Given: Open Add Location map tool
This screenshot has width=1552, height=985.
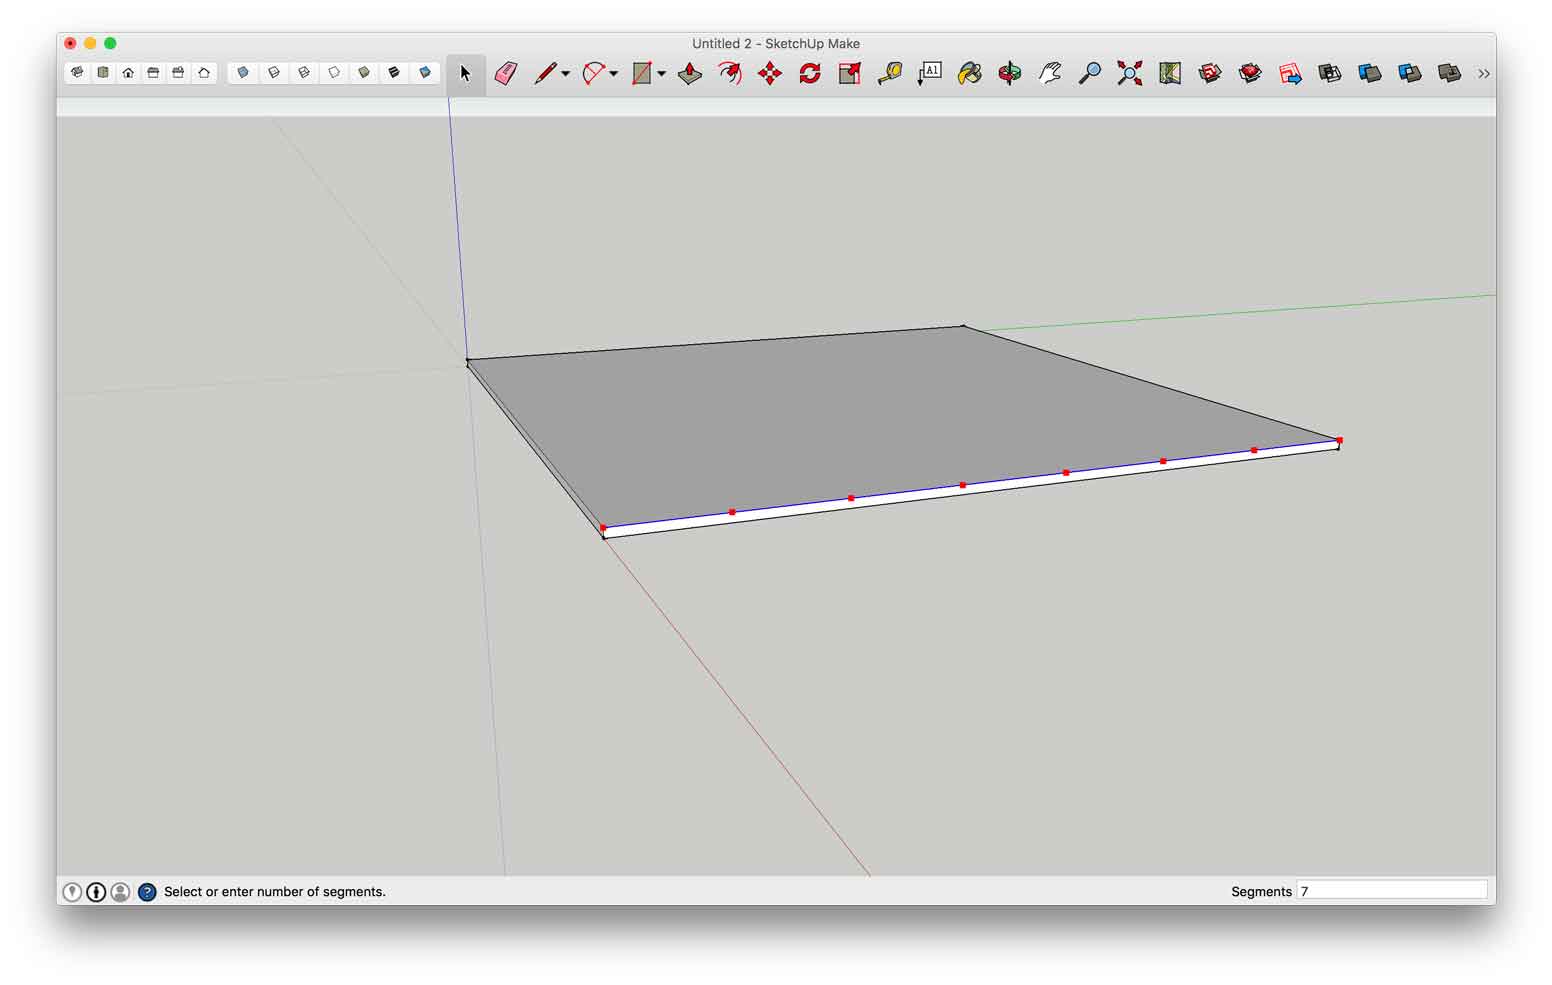Looking at the screenshot, I should (x=1170, y=73).
